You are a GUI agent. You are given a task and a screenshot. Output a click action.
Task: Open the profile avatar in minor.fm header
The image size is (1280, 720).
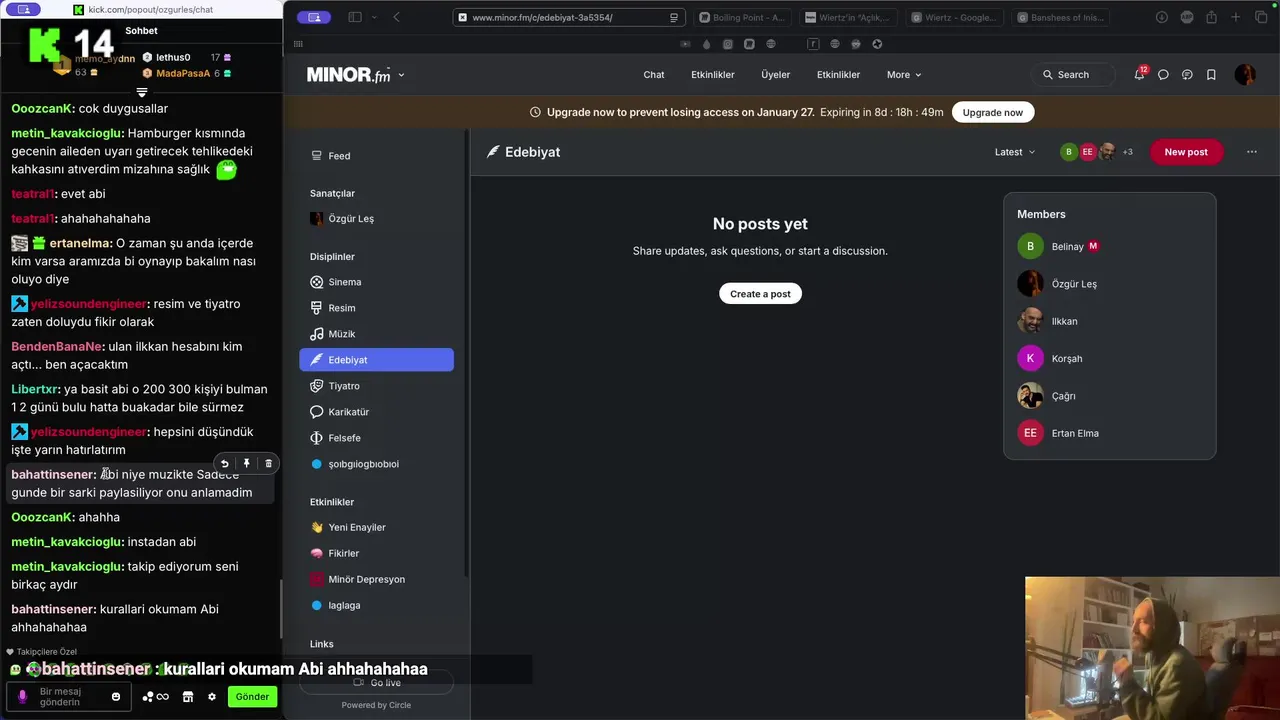(x=1245, y=75)
